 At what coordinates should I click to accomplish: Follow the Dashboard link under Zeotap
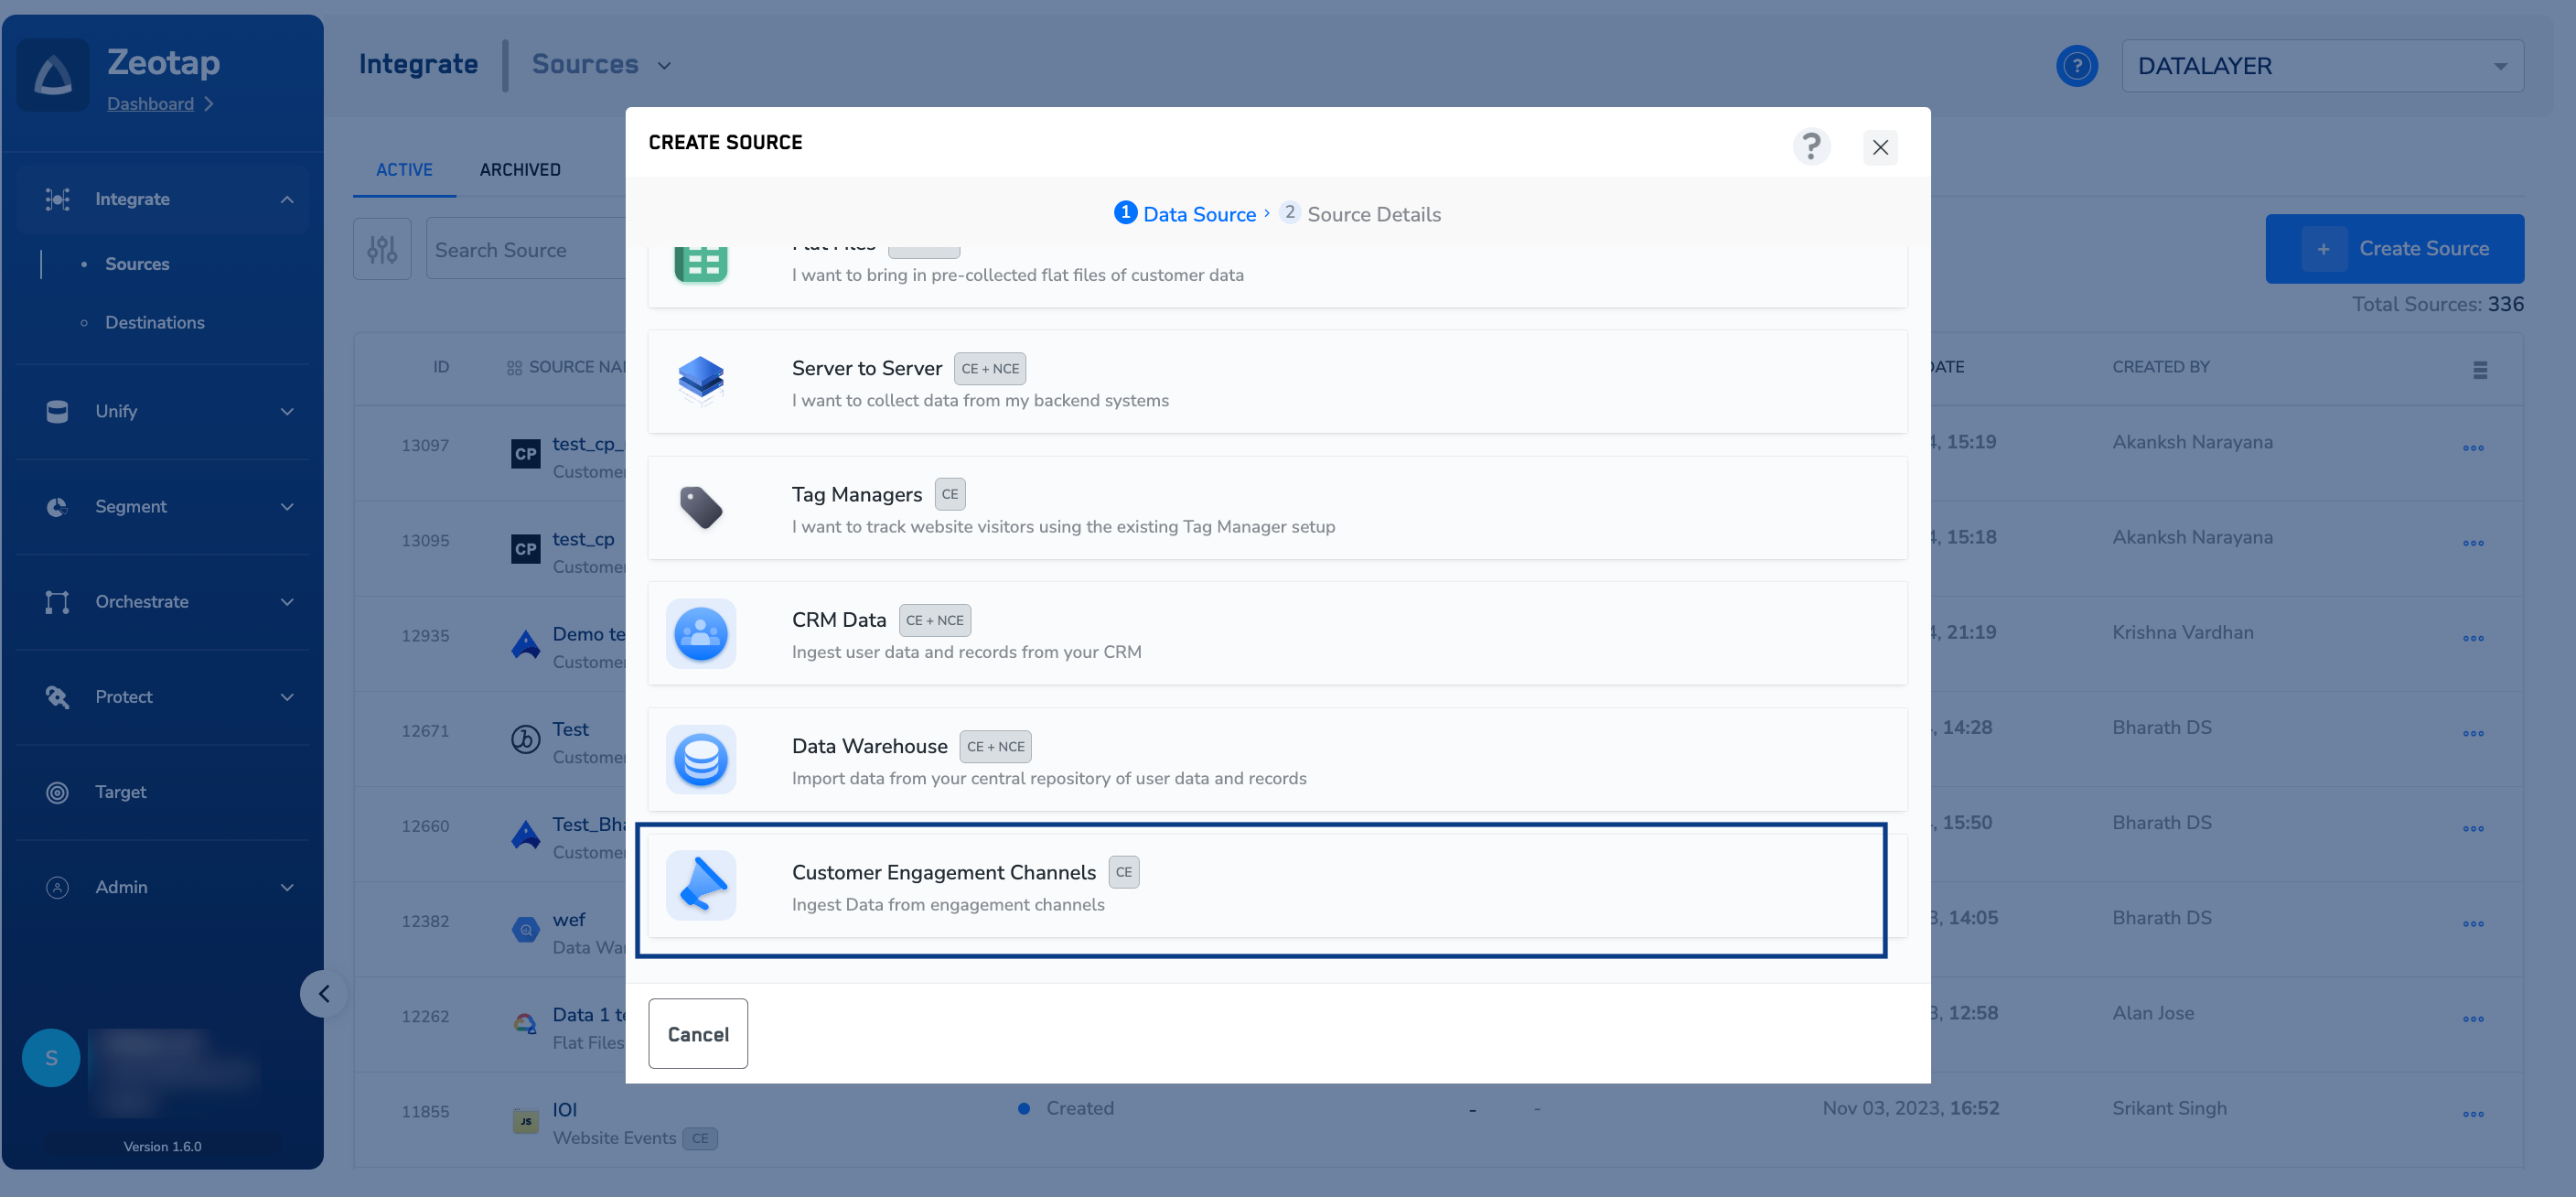click(150, 104)
